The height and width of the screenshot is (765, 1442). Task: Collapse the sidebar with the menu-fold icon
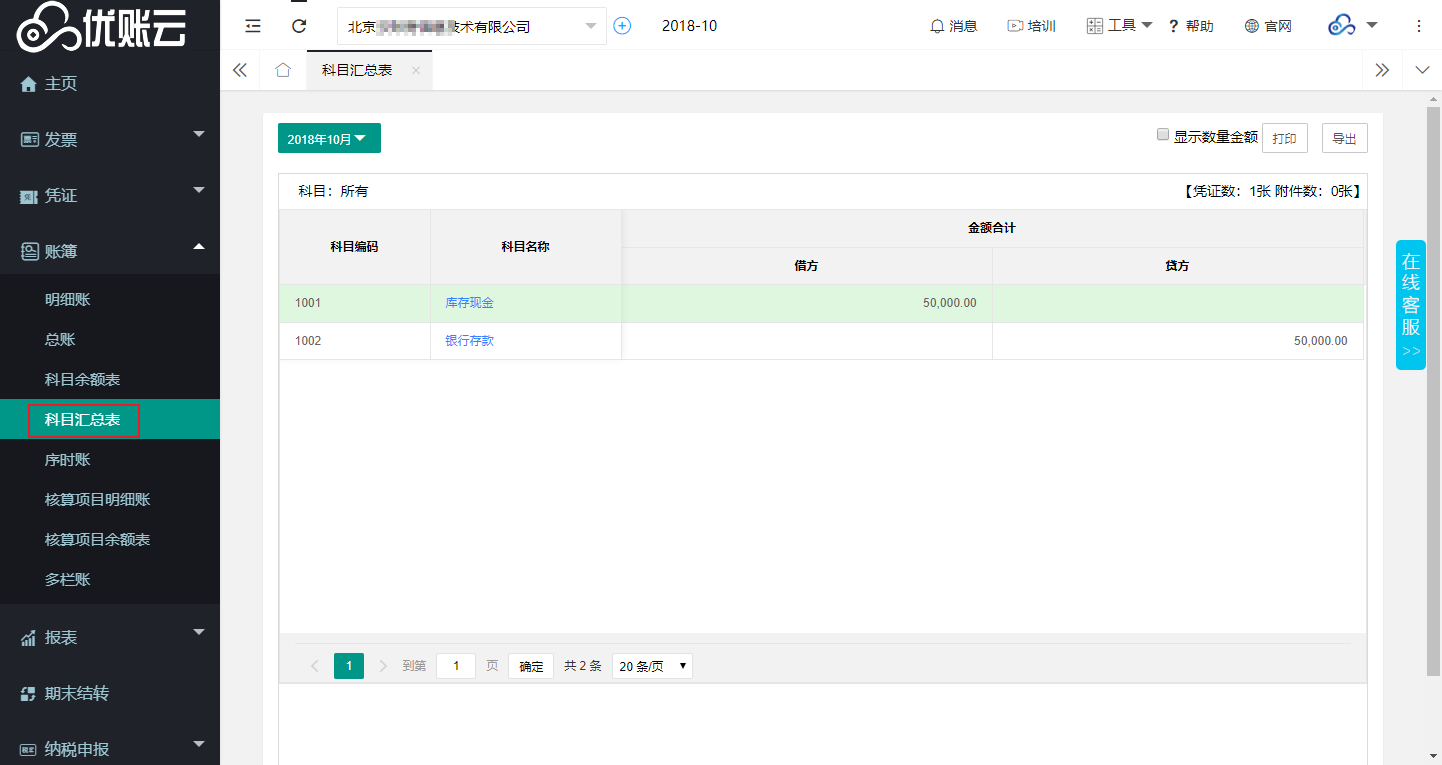[253, 26]
